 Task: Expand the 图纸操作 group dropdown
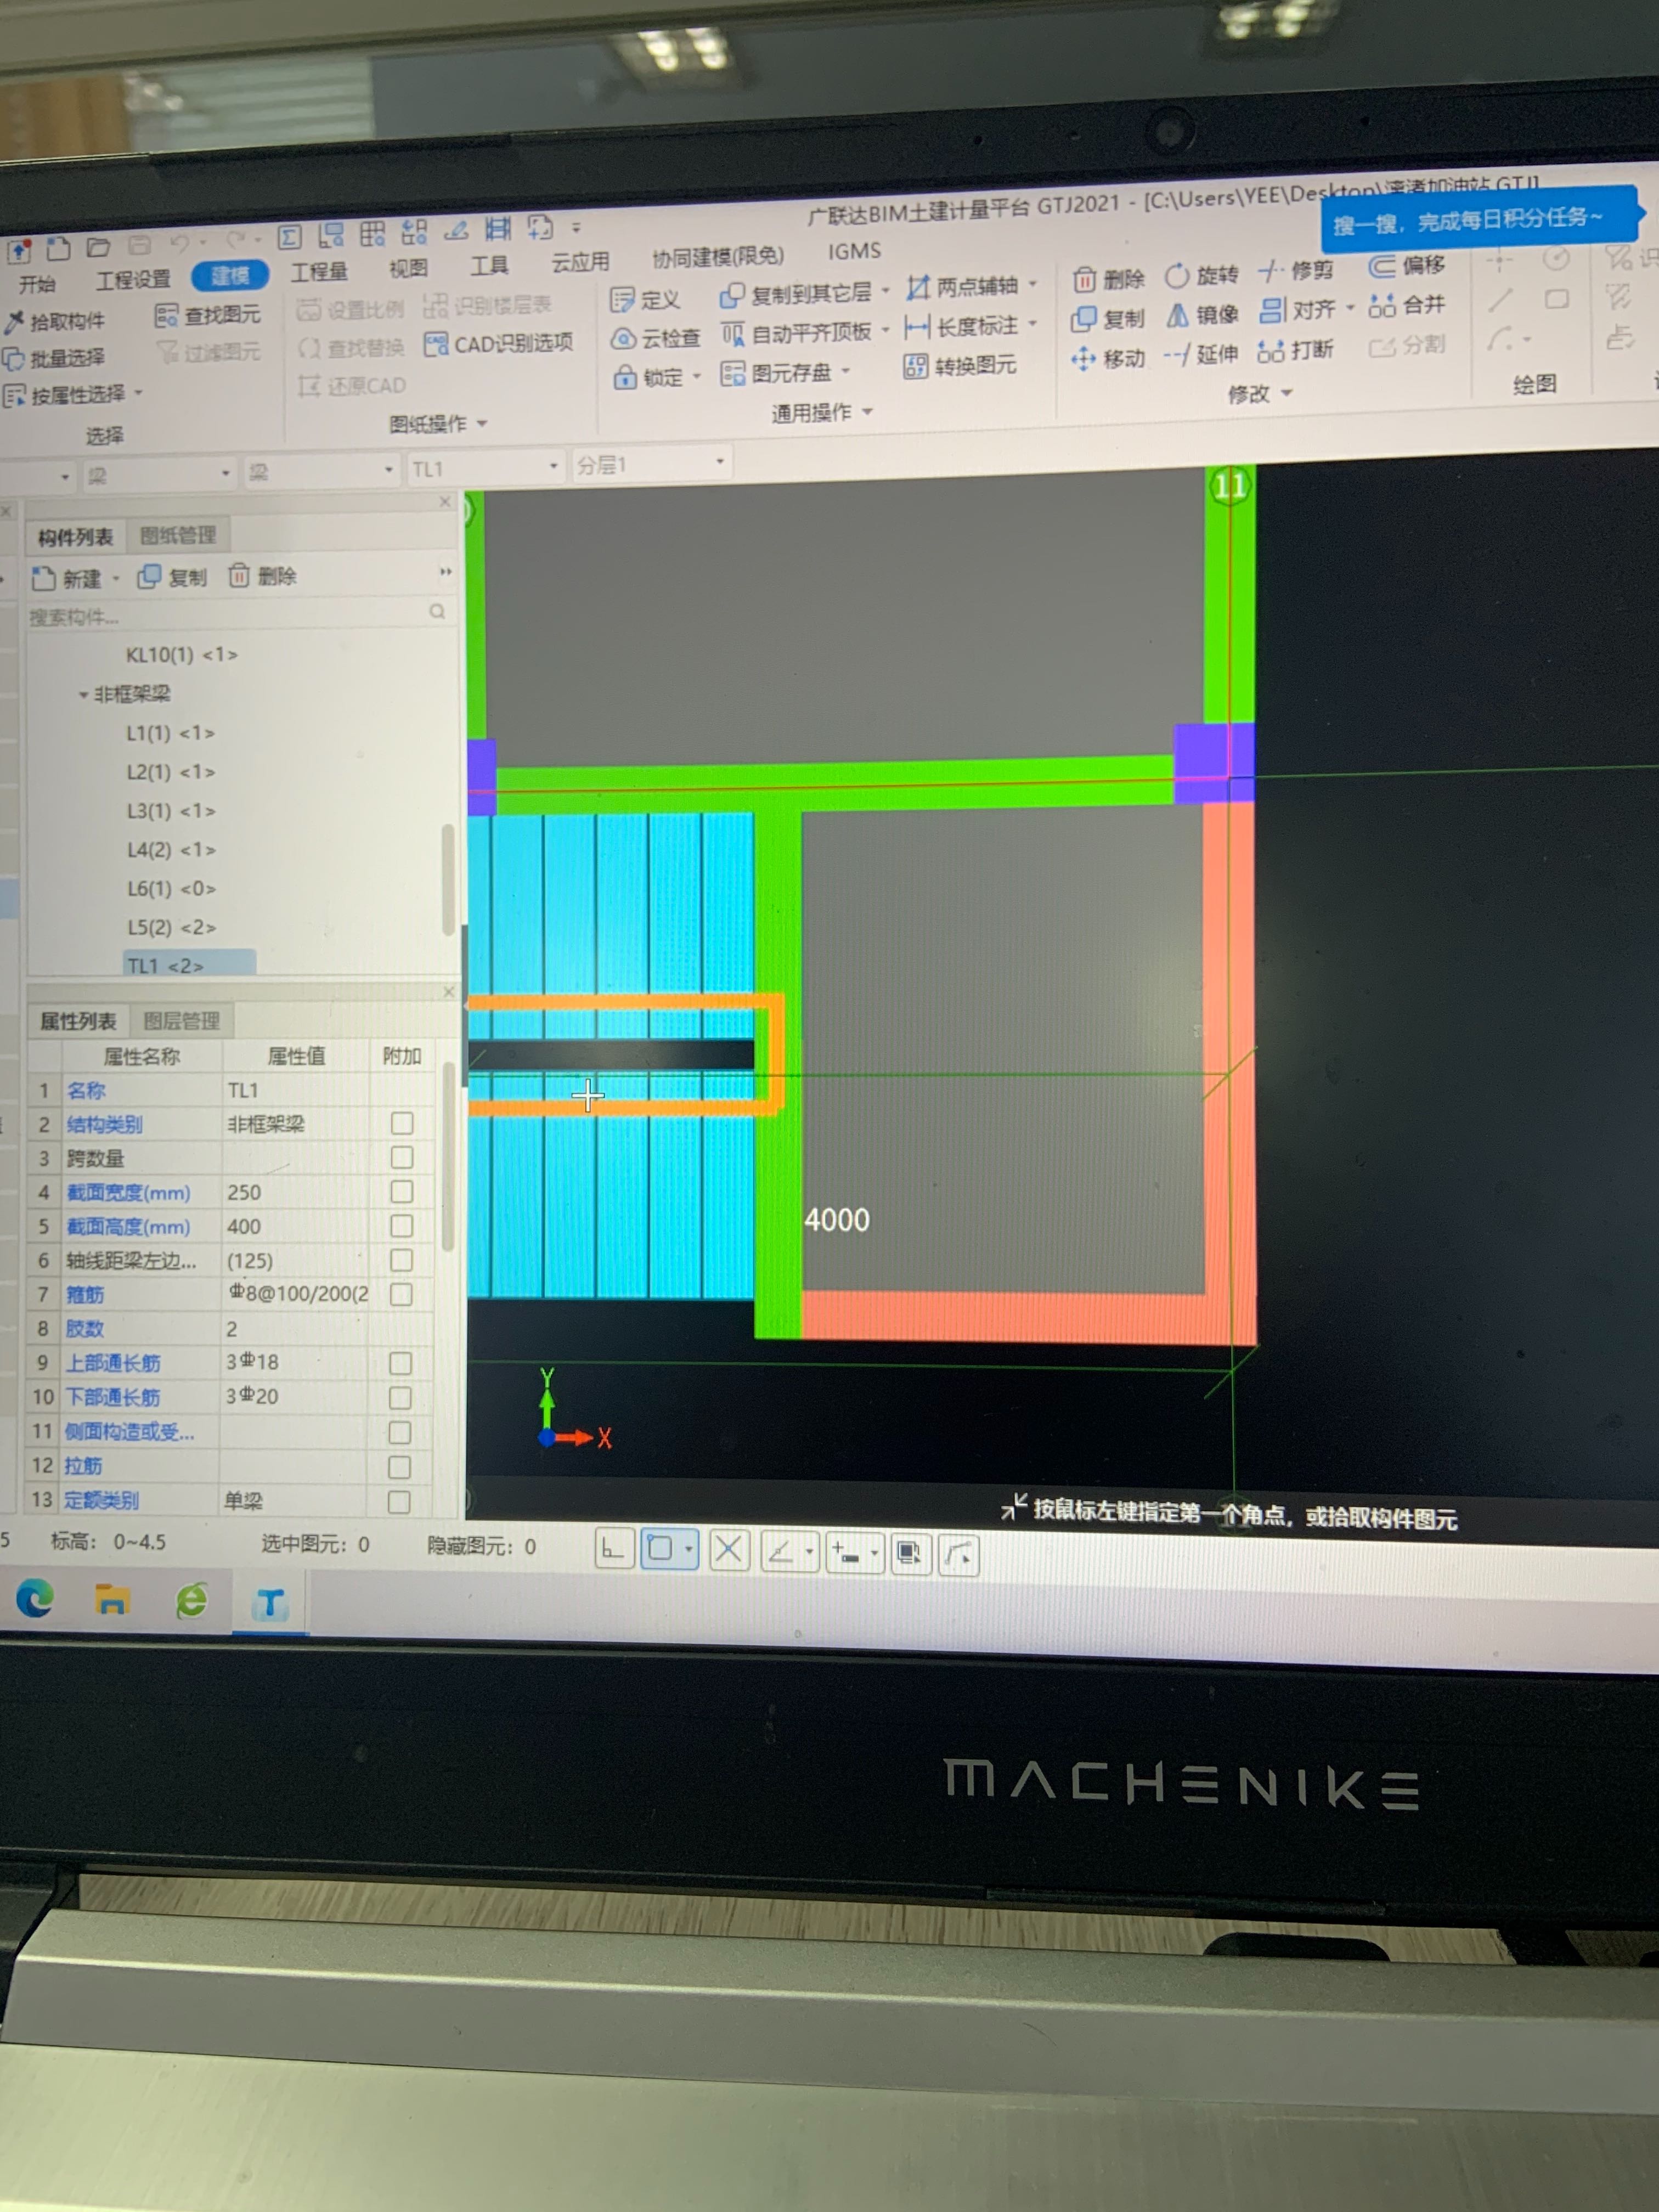pos(482,424)
